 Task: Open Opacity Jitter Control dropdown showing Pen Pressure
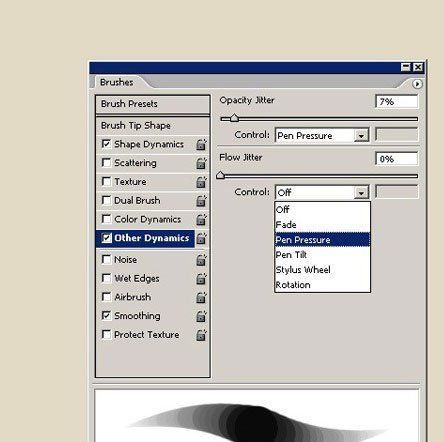(322, 135)
